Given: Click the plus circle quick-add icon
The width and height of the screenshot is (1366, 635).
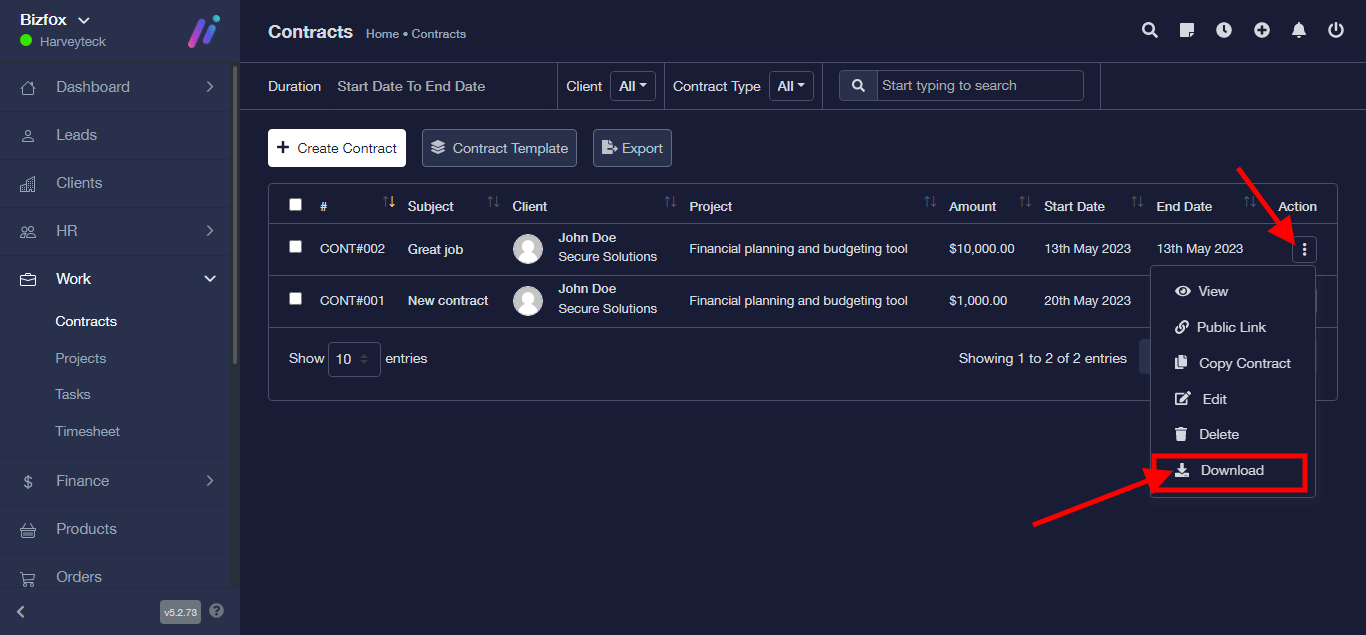Looking at the screenshot, I should 1262,31.
